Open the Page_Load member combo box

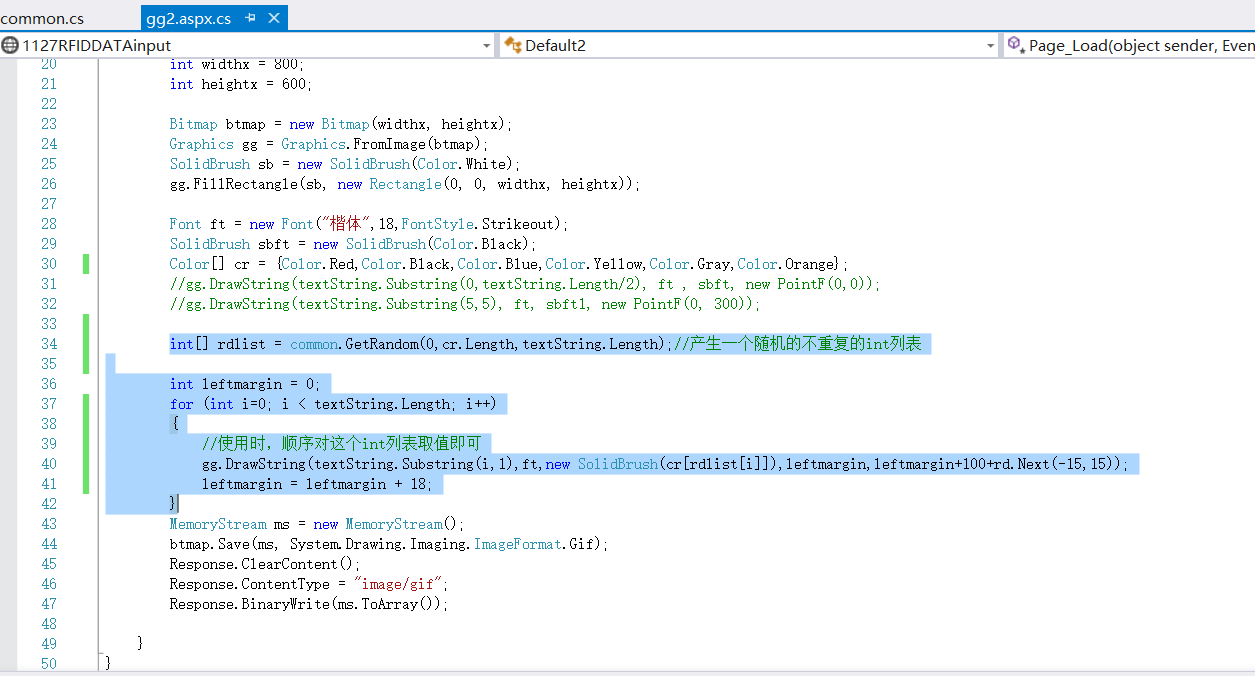click(x=1130, y=45)
